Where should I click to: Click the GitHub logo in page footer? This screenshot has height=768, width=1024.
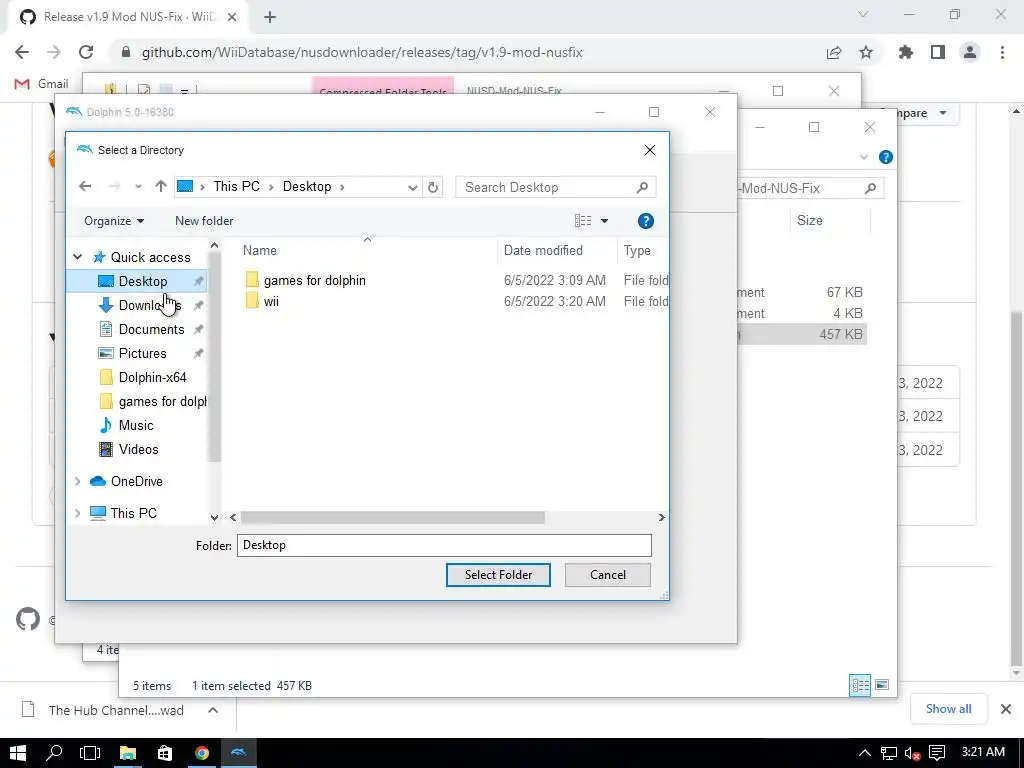coord(27,619)
